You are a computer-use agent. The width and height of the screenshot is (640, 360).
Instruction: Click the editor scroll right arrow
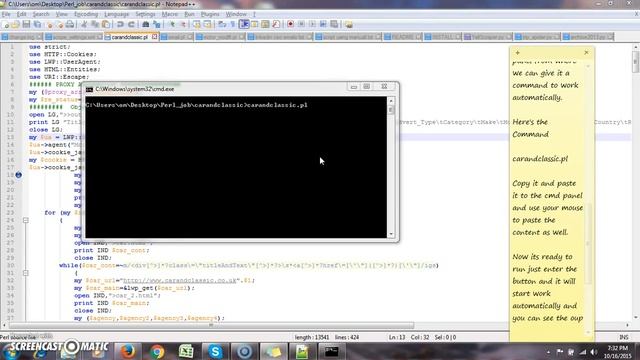click(628, 325)
